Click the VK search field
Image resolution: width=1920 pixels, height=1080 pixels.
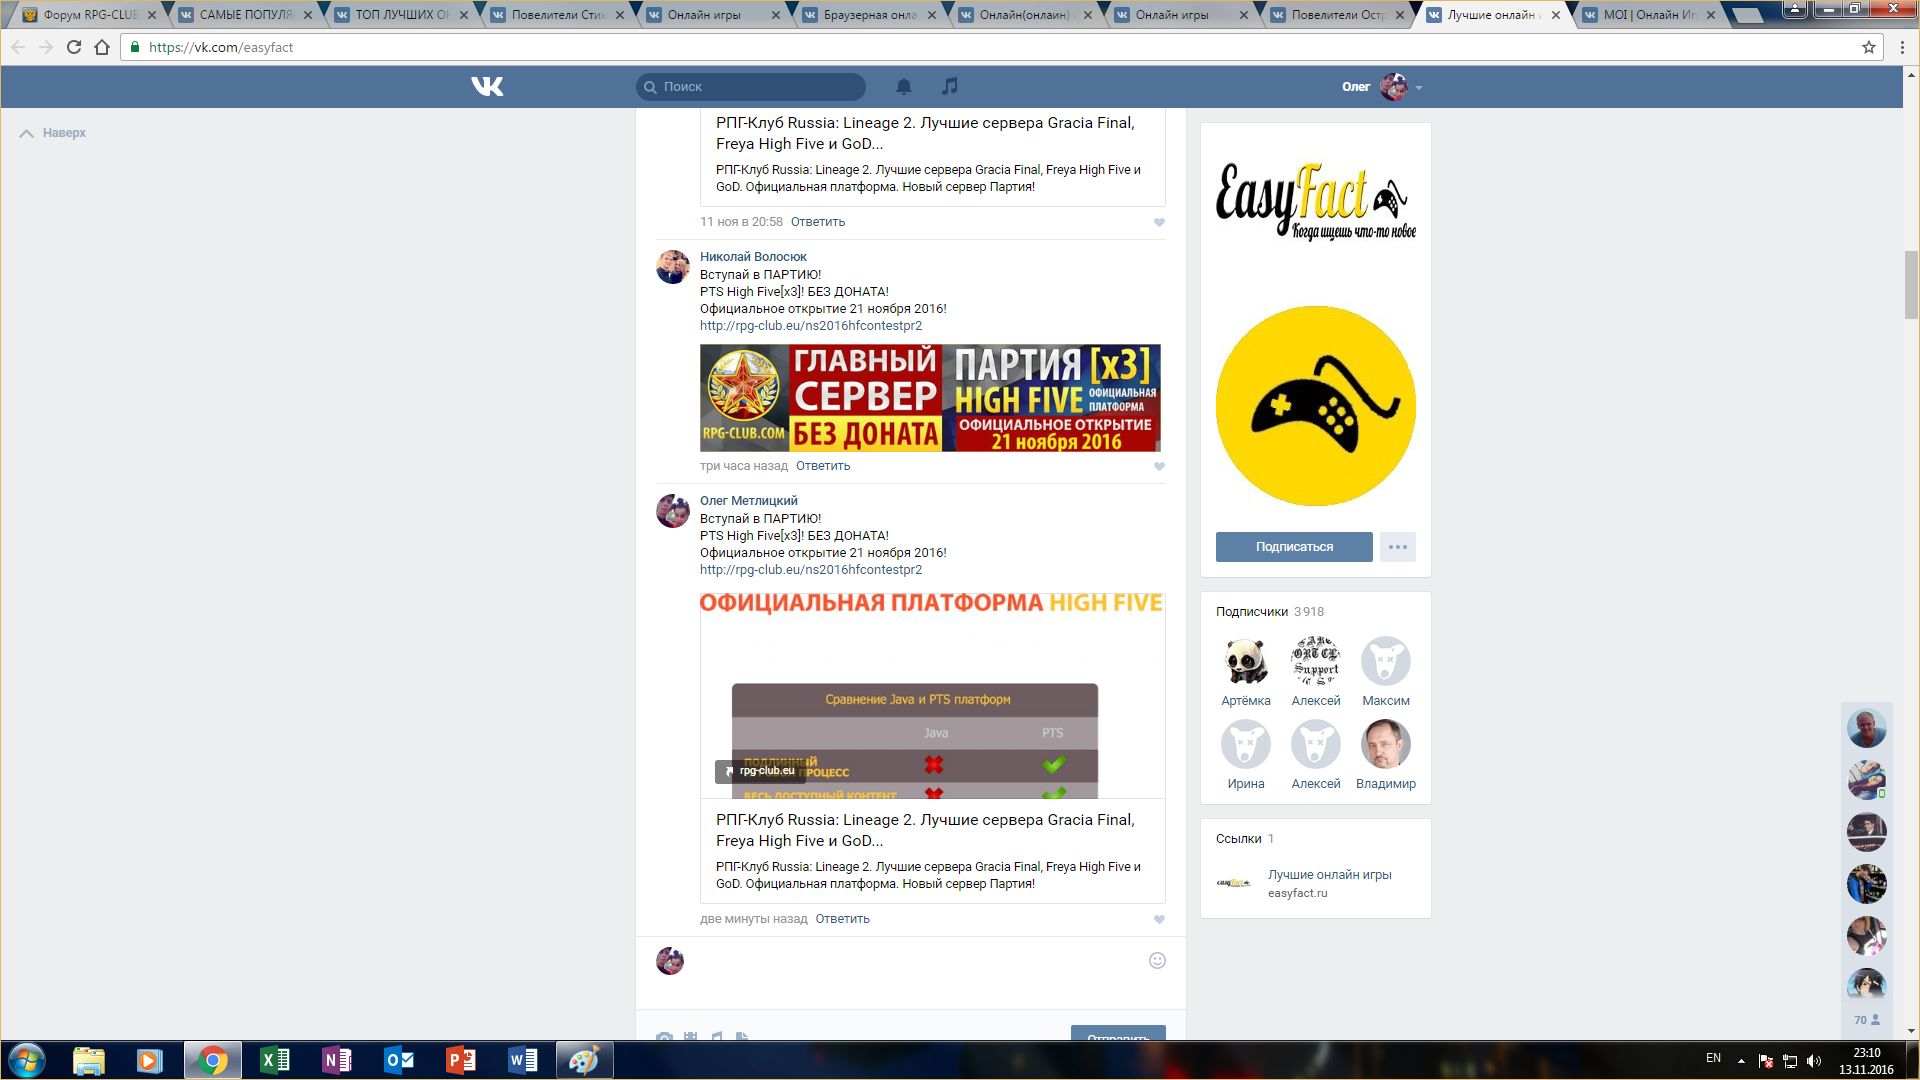click(751, 87)
